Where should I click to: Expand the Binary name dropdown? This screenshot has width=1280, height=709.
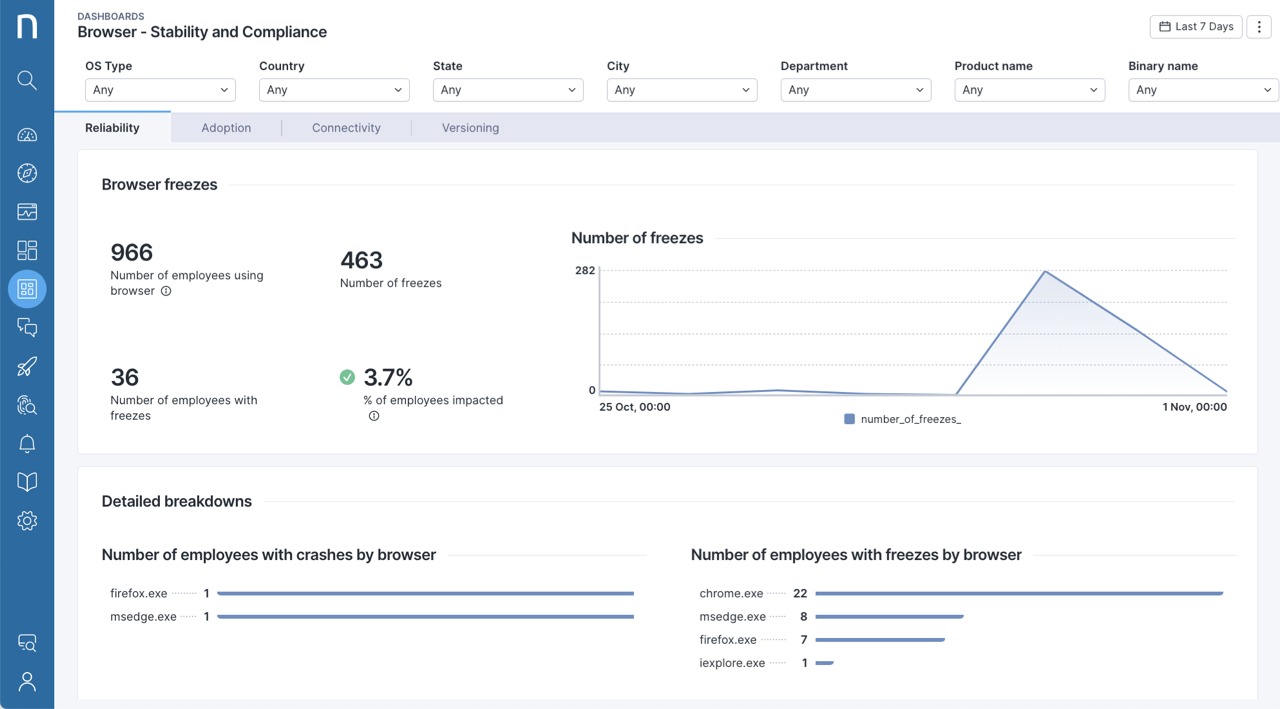(x=1204, y=90)
